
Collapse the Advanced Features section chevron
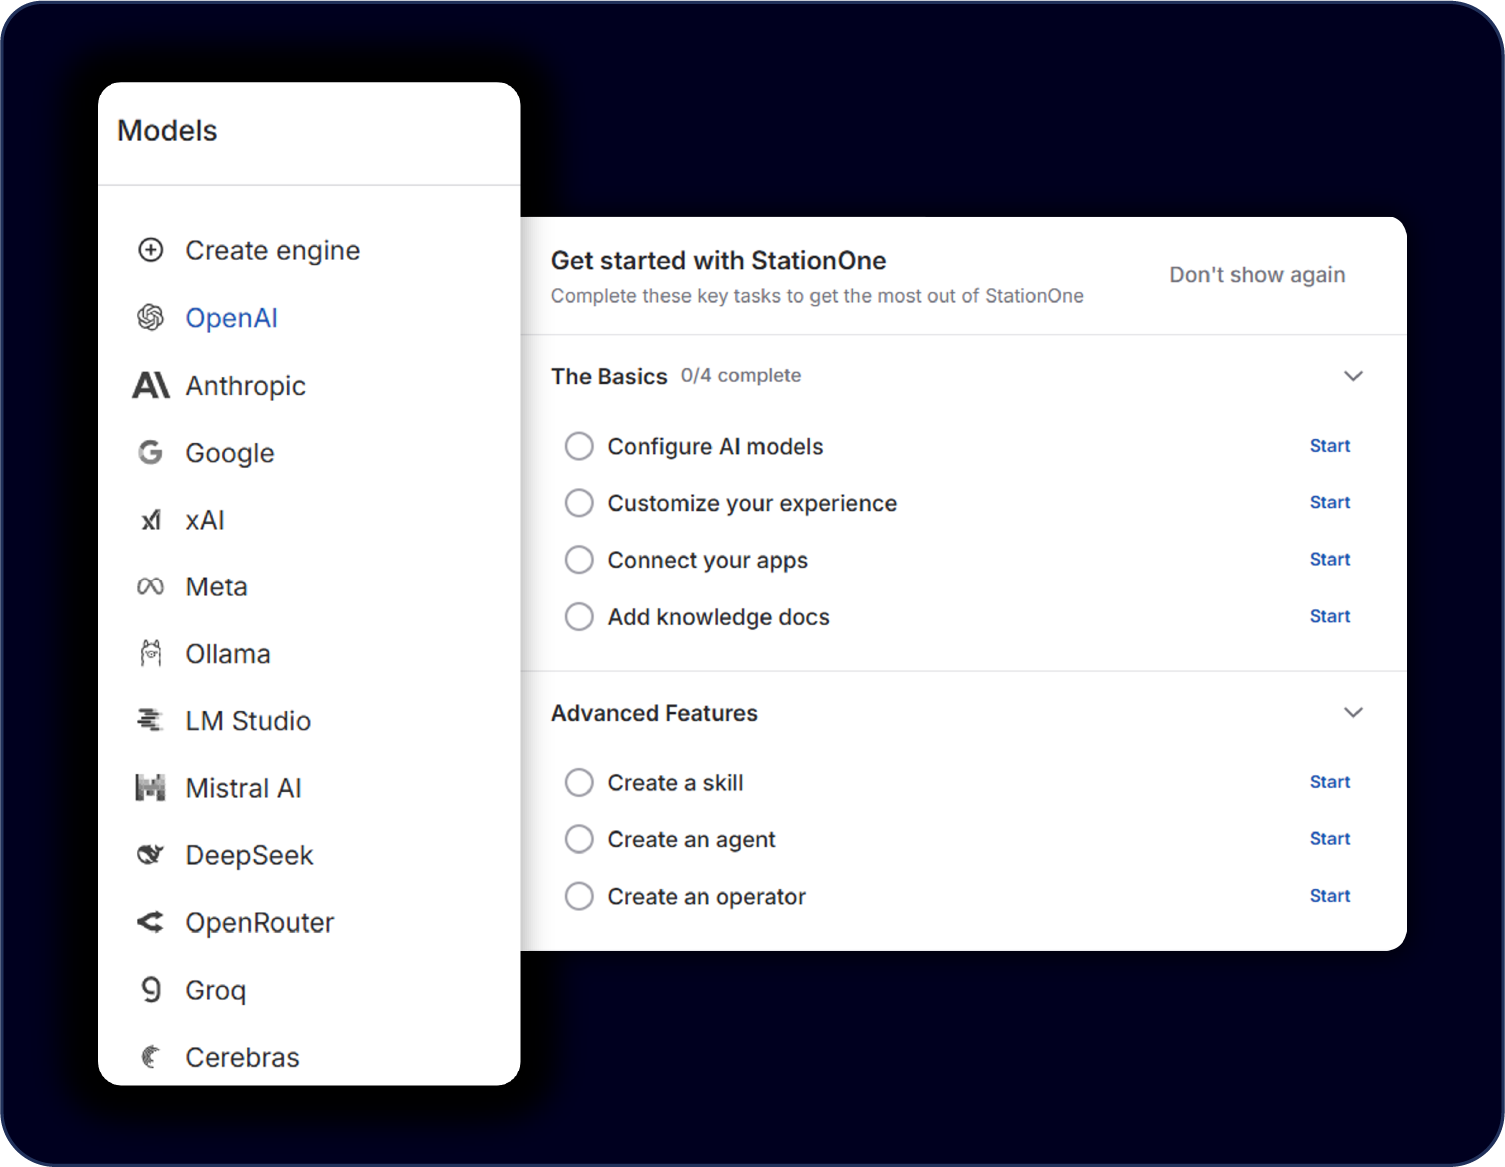click(1353, 713)
